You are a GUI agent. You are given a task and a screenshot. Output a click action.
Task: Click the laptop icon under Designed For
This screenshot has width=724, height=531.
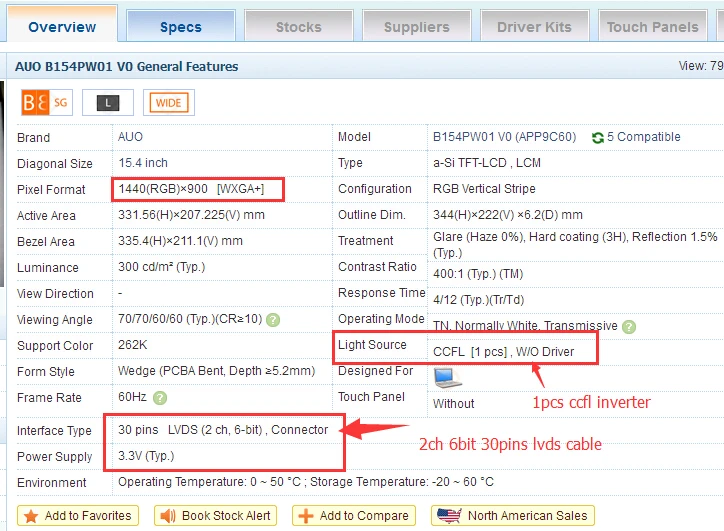tap(447, 378)
